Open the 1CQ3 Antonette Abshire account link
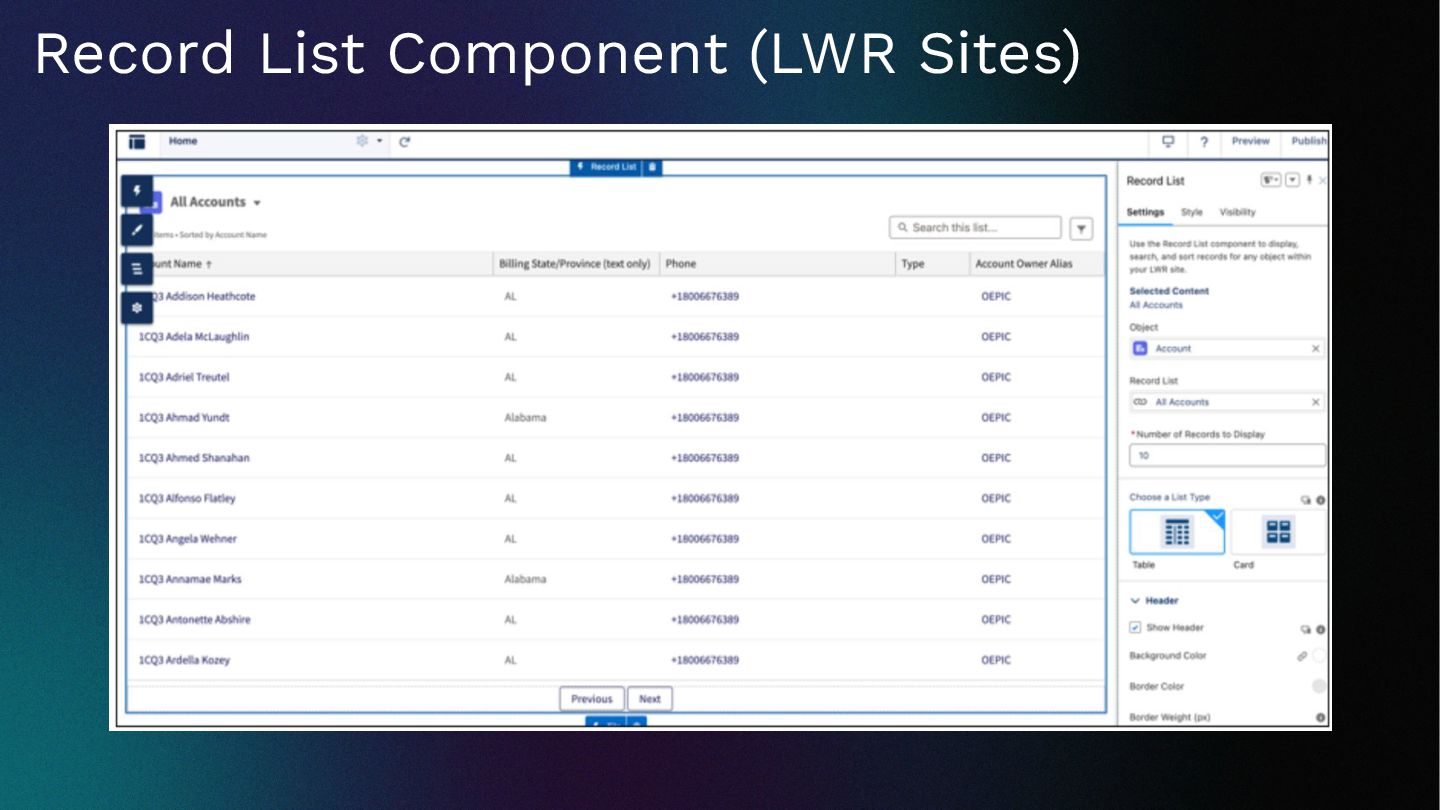This screenshot has width=1440, height=810. click(194, 620)
